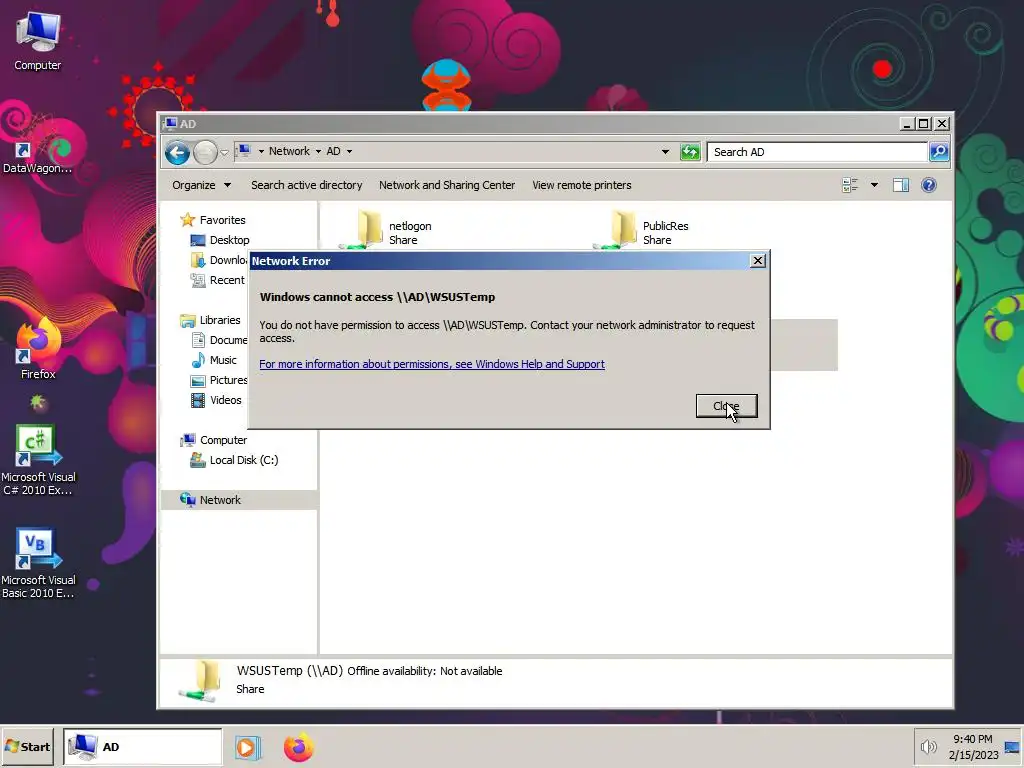Screen dimensions: 1024x768
Task: Click the search magnifier icon
Action: click(938, 152)
